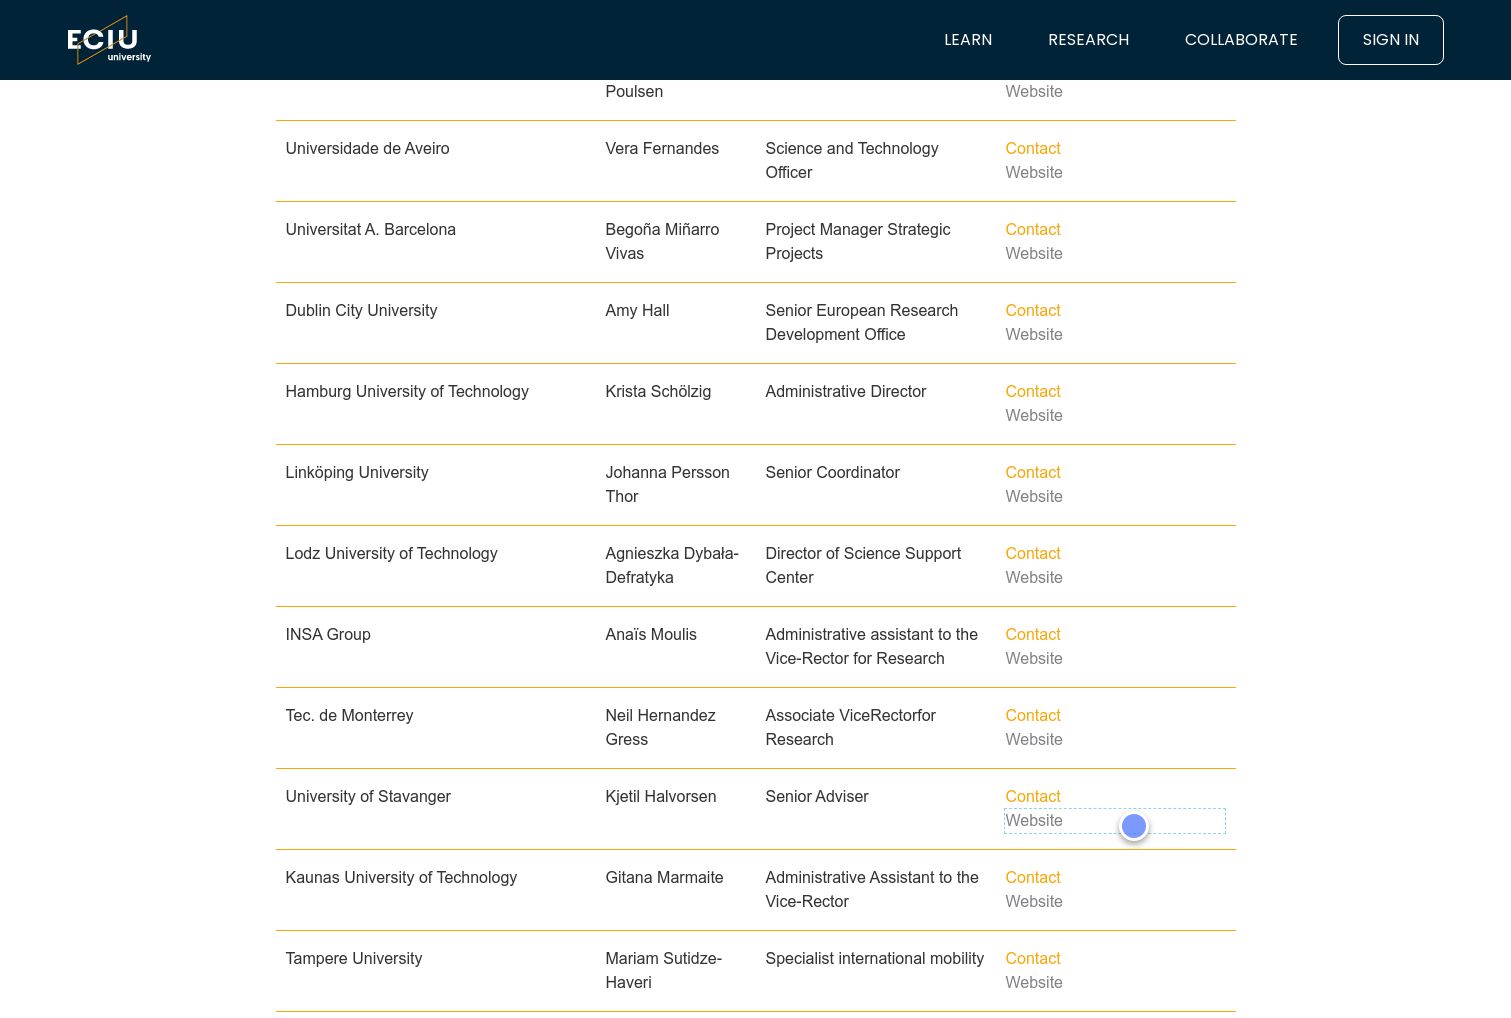Open Website link for Dublin City University

pyautogui.click(x=1034, y=334)
